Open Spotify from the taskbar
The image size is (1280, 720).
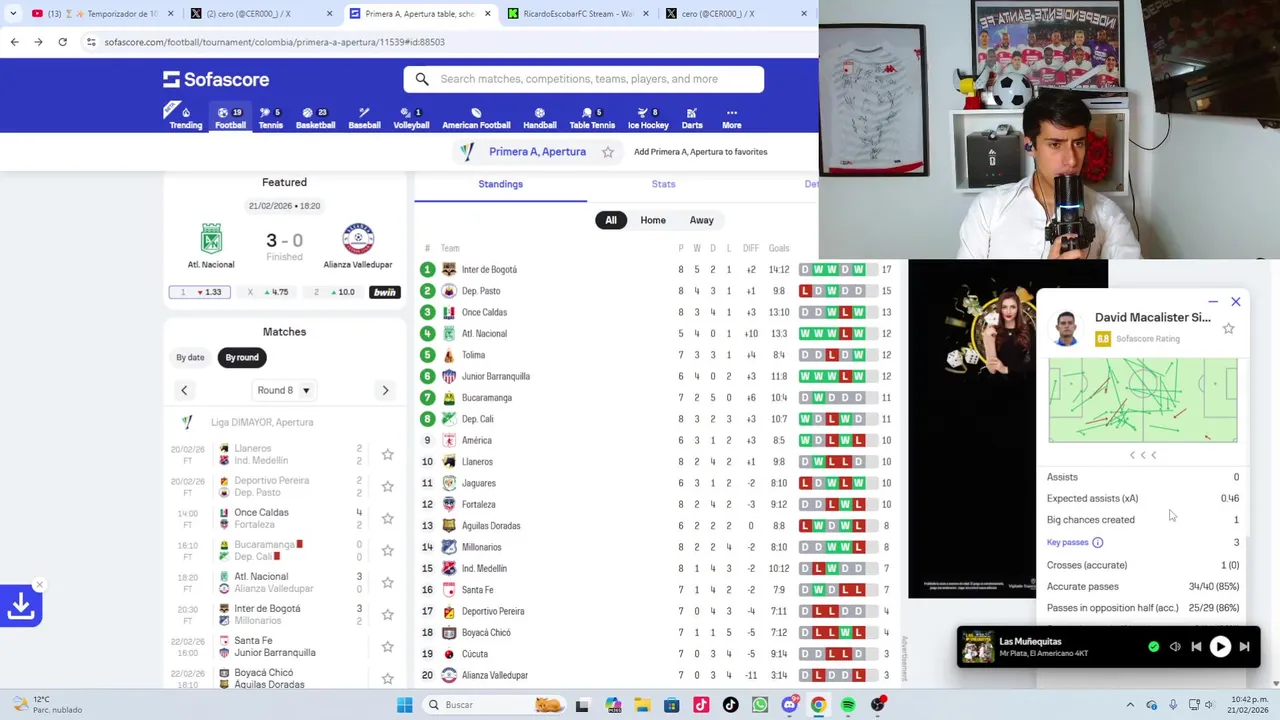coord(848,705)
